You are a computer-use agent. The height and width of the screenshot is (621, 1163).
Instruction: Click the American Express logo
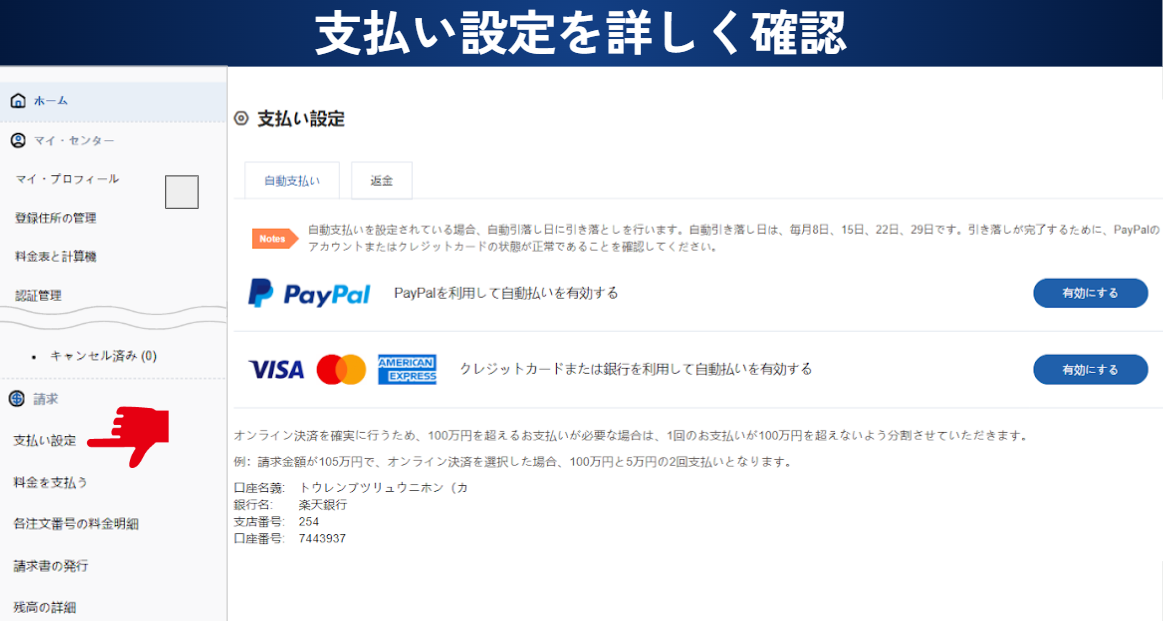click(407, 369)
